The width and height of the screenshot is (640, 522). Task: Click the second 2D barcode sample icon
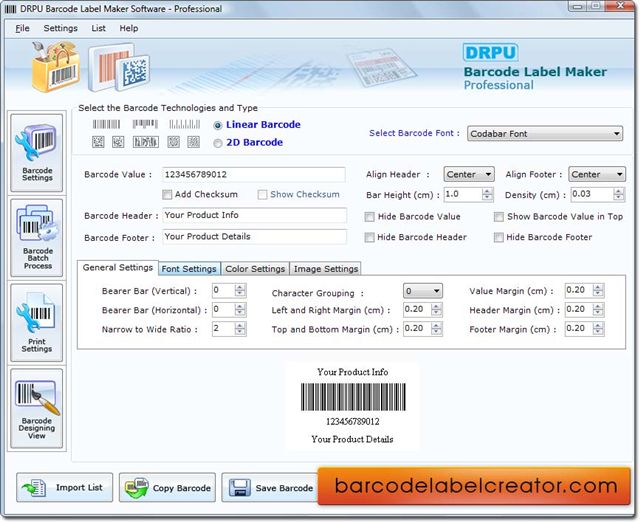118,142
